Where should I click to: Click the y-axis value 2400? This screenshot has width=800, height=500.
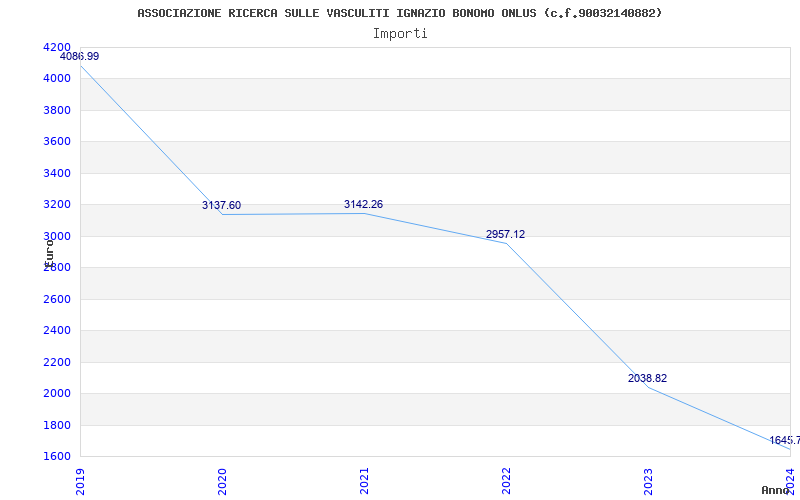(57, 331)
